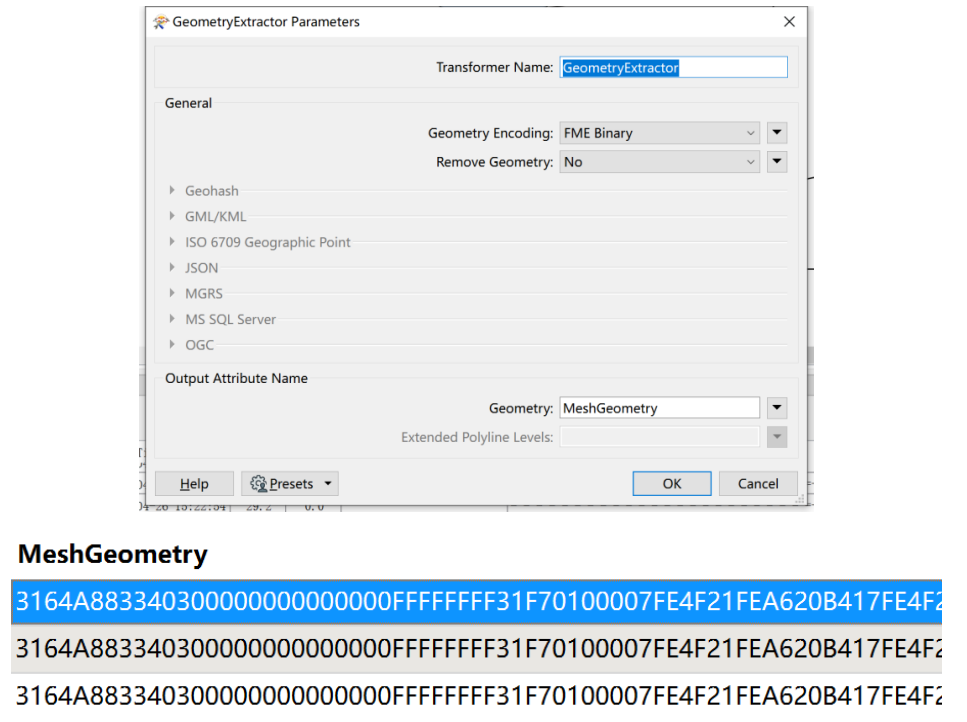Image resolution: width=967 pixels, height=722 pixels.
Task: Expand the Geohash section
Action: [x=172, y=191]
